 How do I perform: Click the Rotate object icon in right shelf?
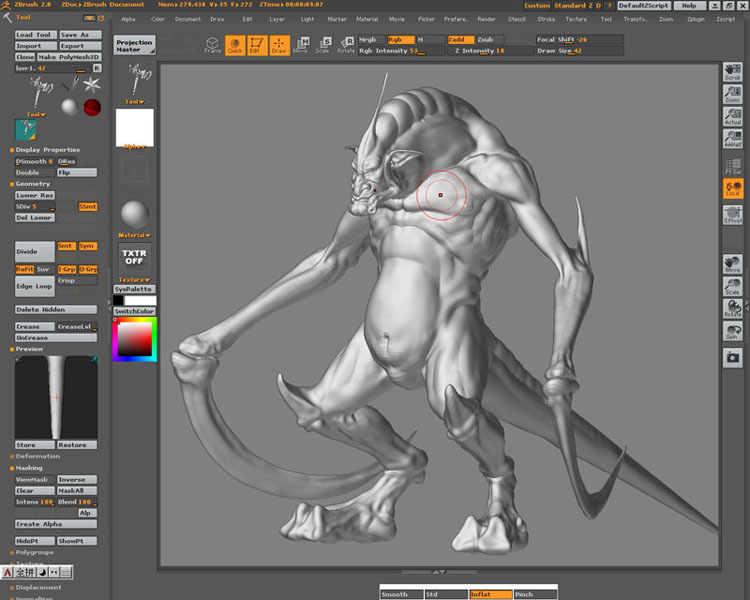(x=732, y=309)
